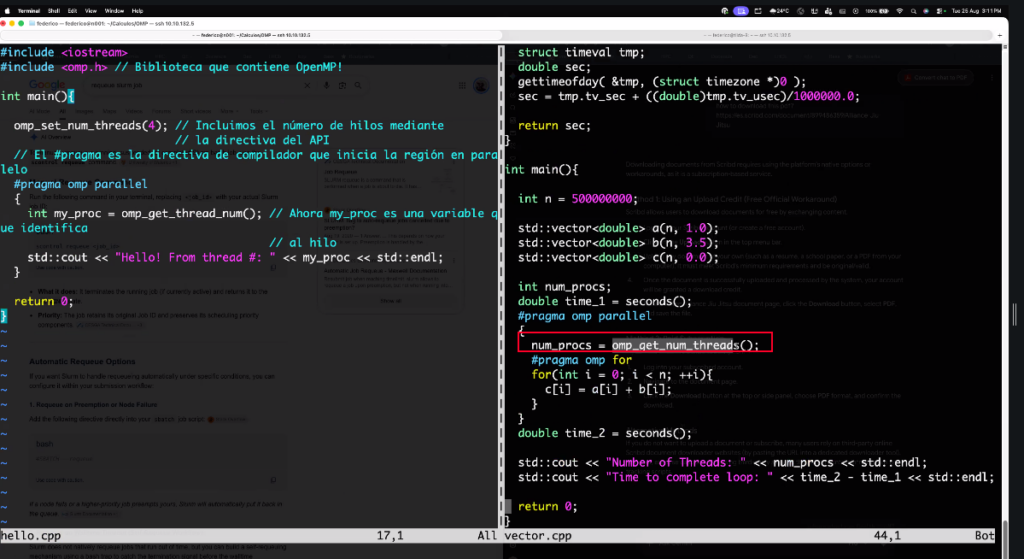Switch to the federico@n001 OMP terminal tab
This screenshot has width=1024, height=559.
point(251,35)
